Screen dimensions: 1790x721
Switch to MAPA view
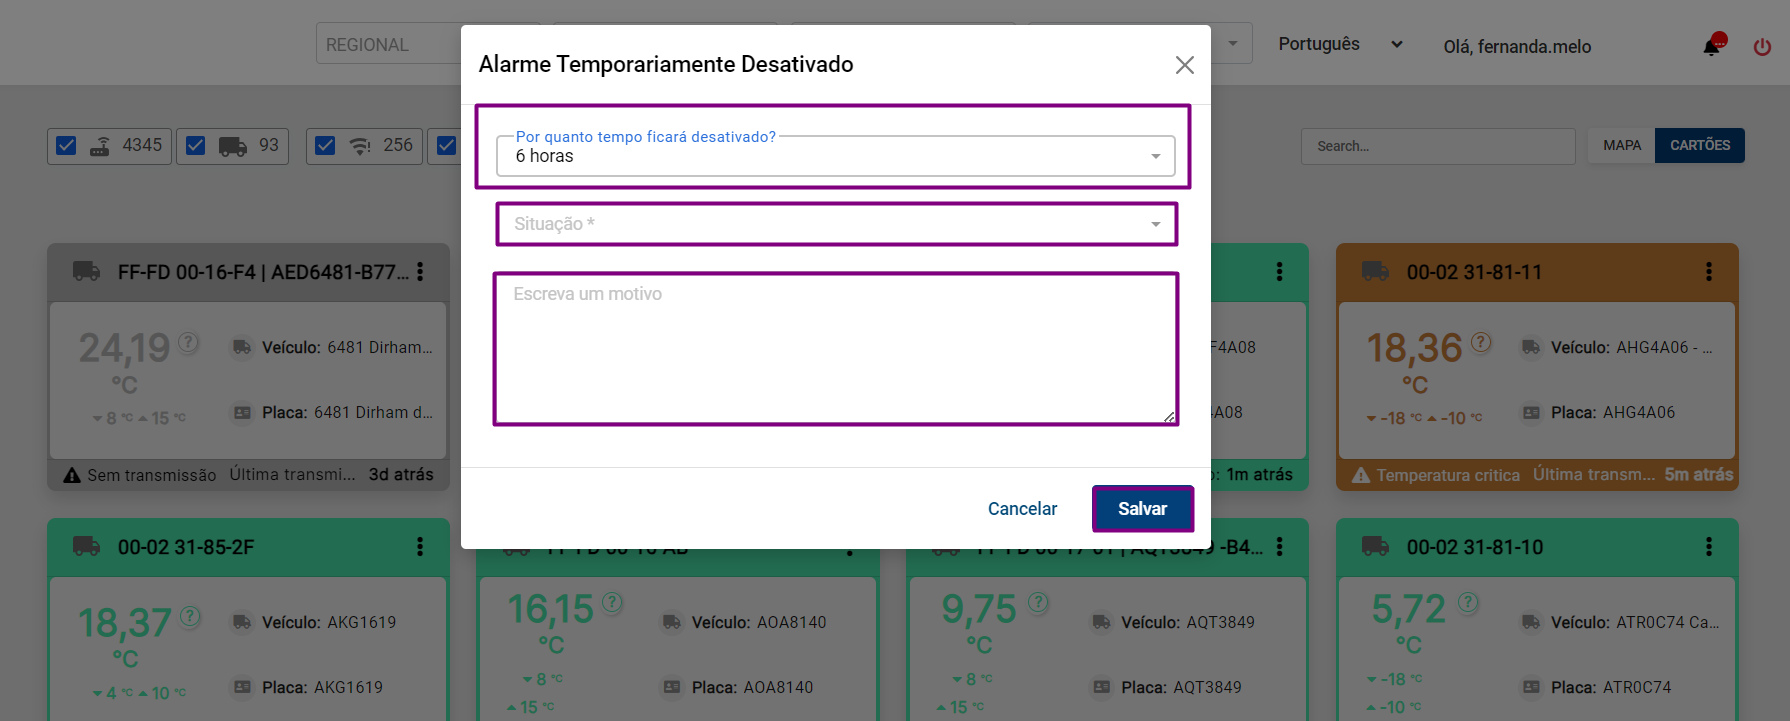point(1621,146)
